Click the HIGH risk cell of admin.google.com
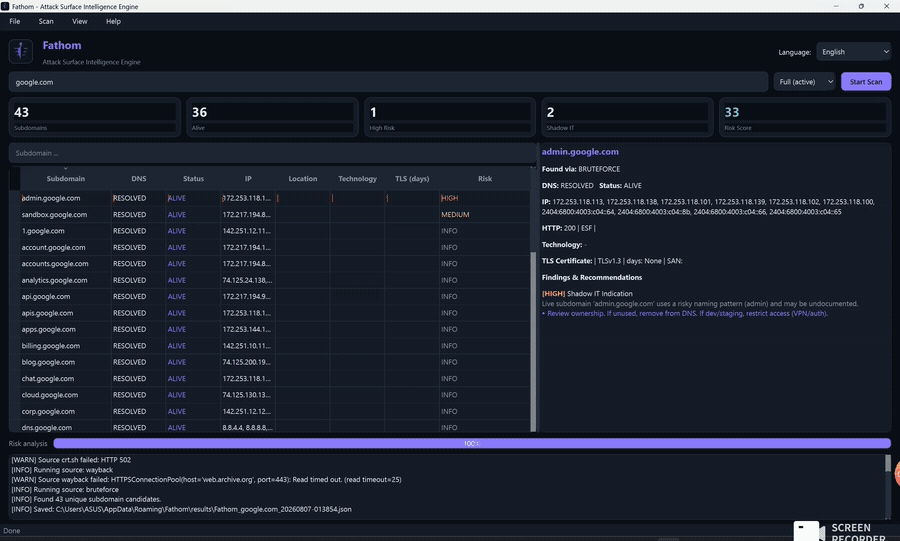The width and height of the screenshot is (900, 541). [484, 198]
